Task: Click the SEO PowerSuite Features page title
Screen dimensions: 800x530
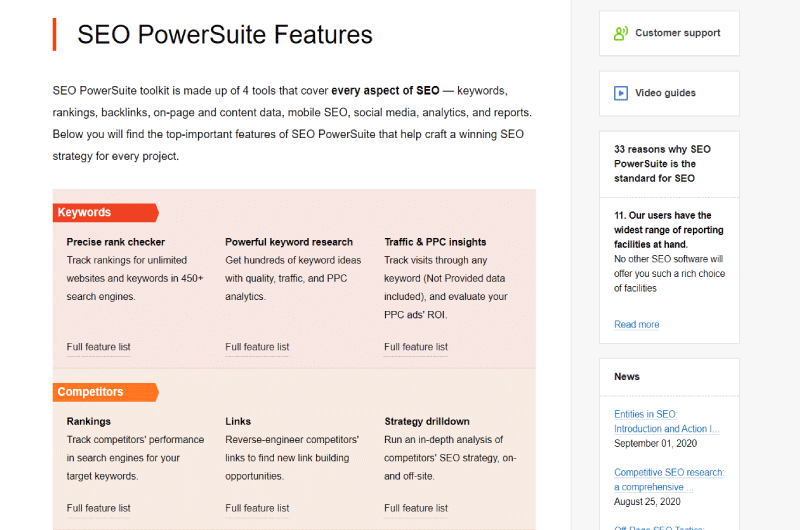Action: [225, 35]
